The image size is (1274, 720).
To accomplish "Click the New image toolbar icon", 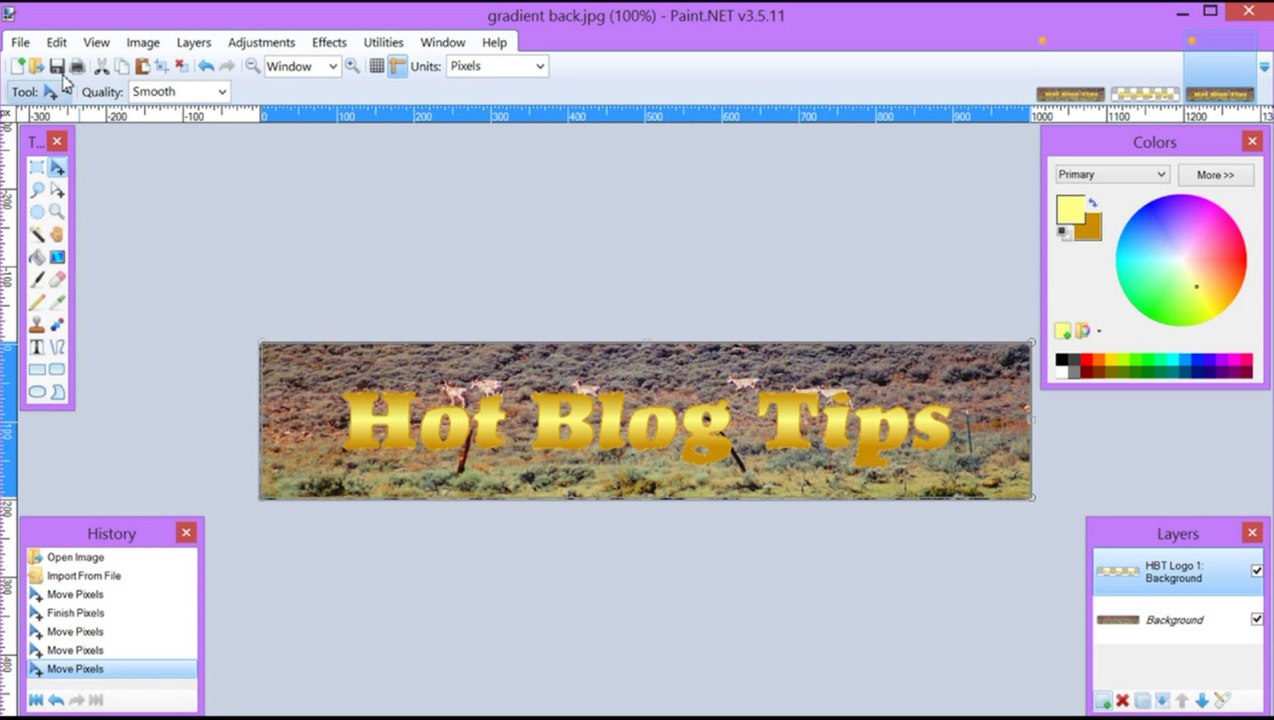I will (17, 66).
